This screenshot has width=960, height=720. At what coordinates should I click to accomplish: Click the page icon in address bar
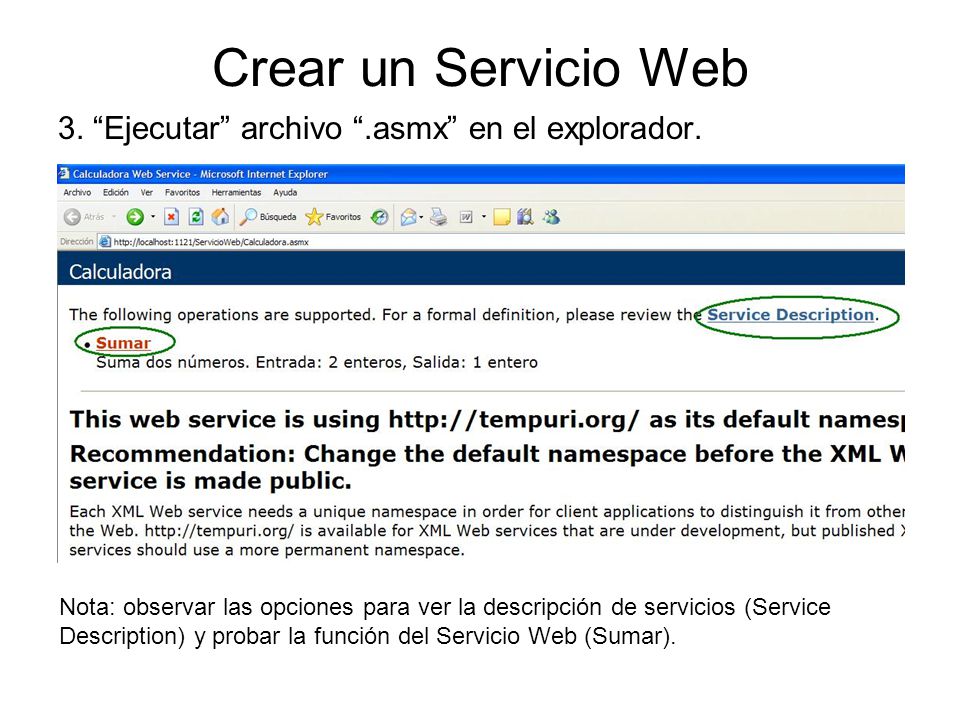[105, 242]
